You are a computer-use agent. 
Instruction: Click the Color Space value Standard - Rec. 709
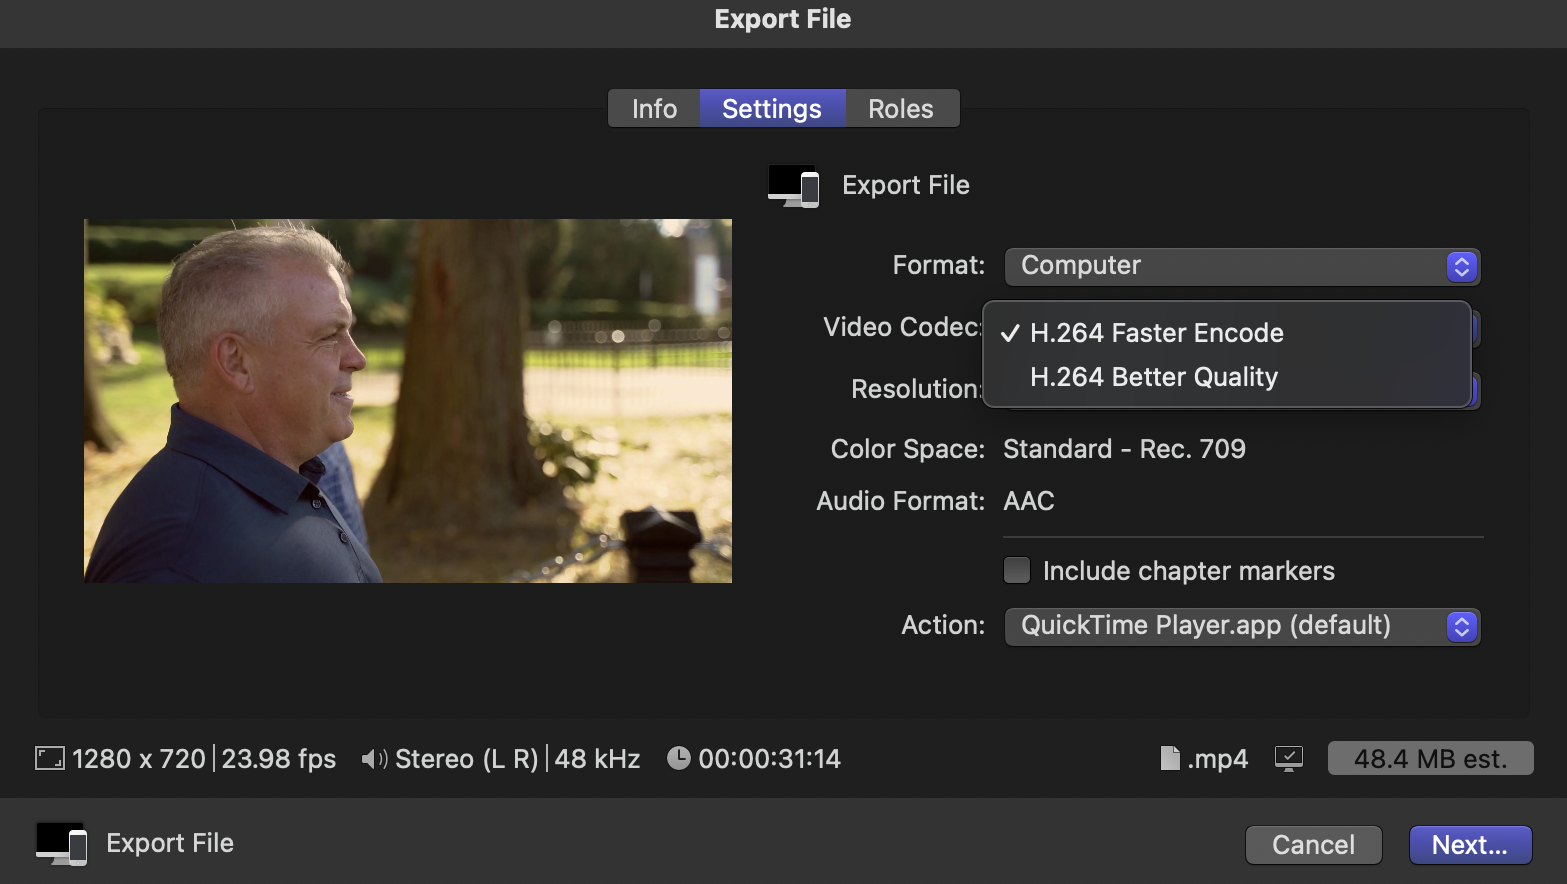point(1124,449)
